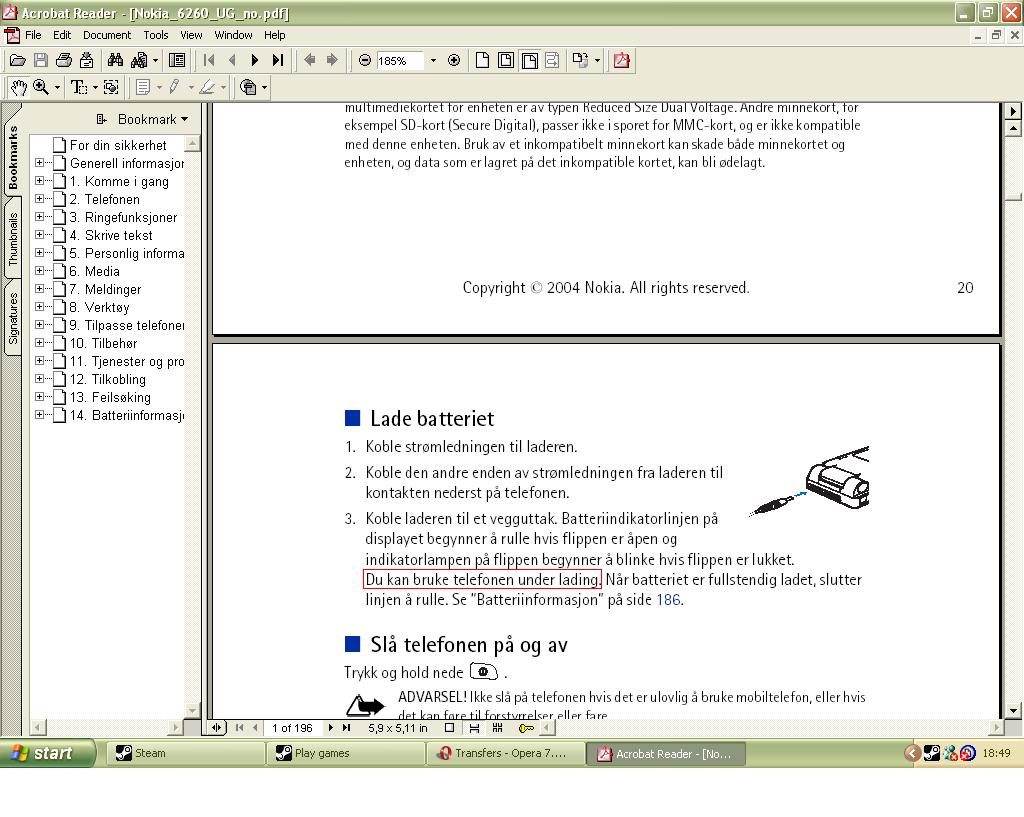Open the Tools menu
1024x817 pixels.
point(155,35)
